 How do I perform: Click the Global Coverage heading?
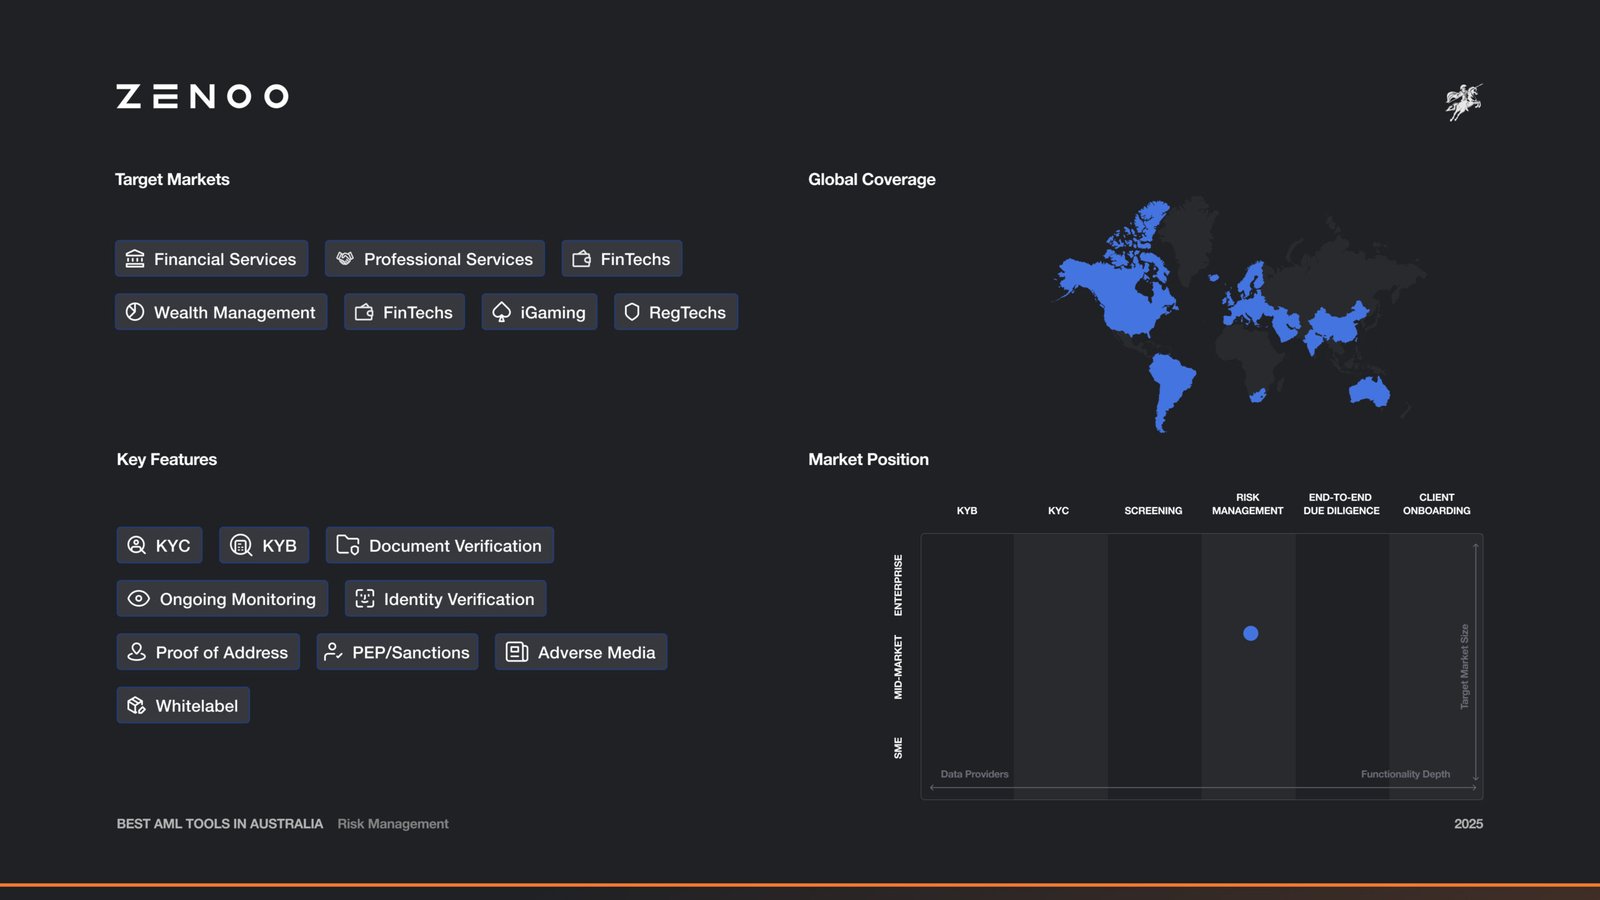point(872,179)
